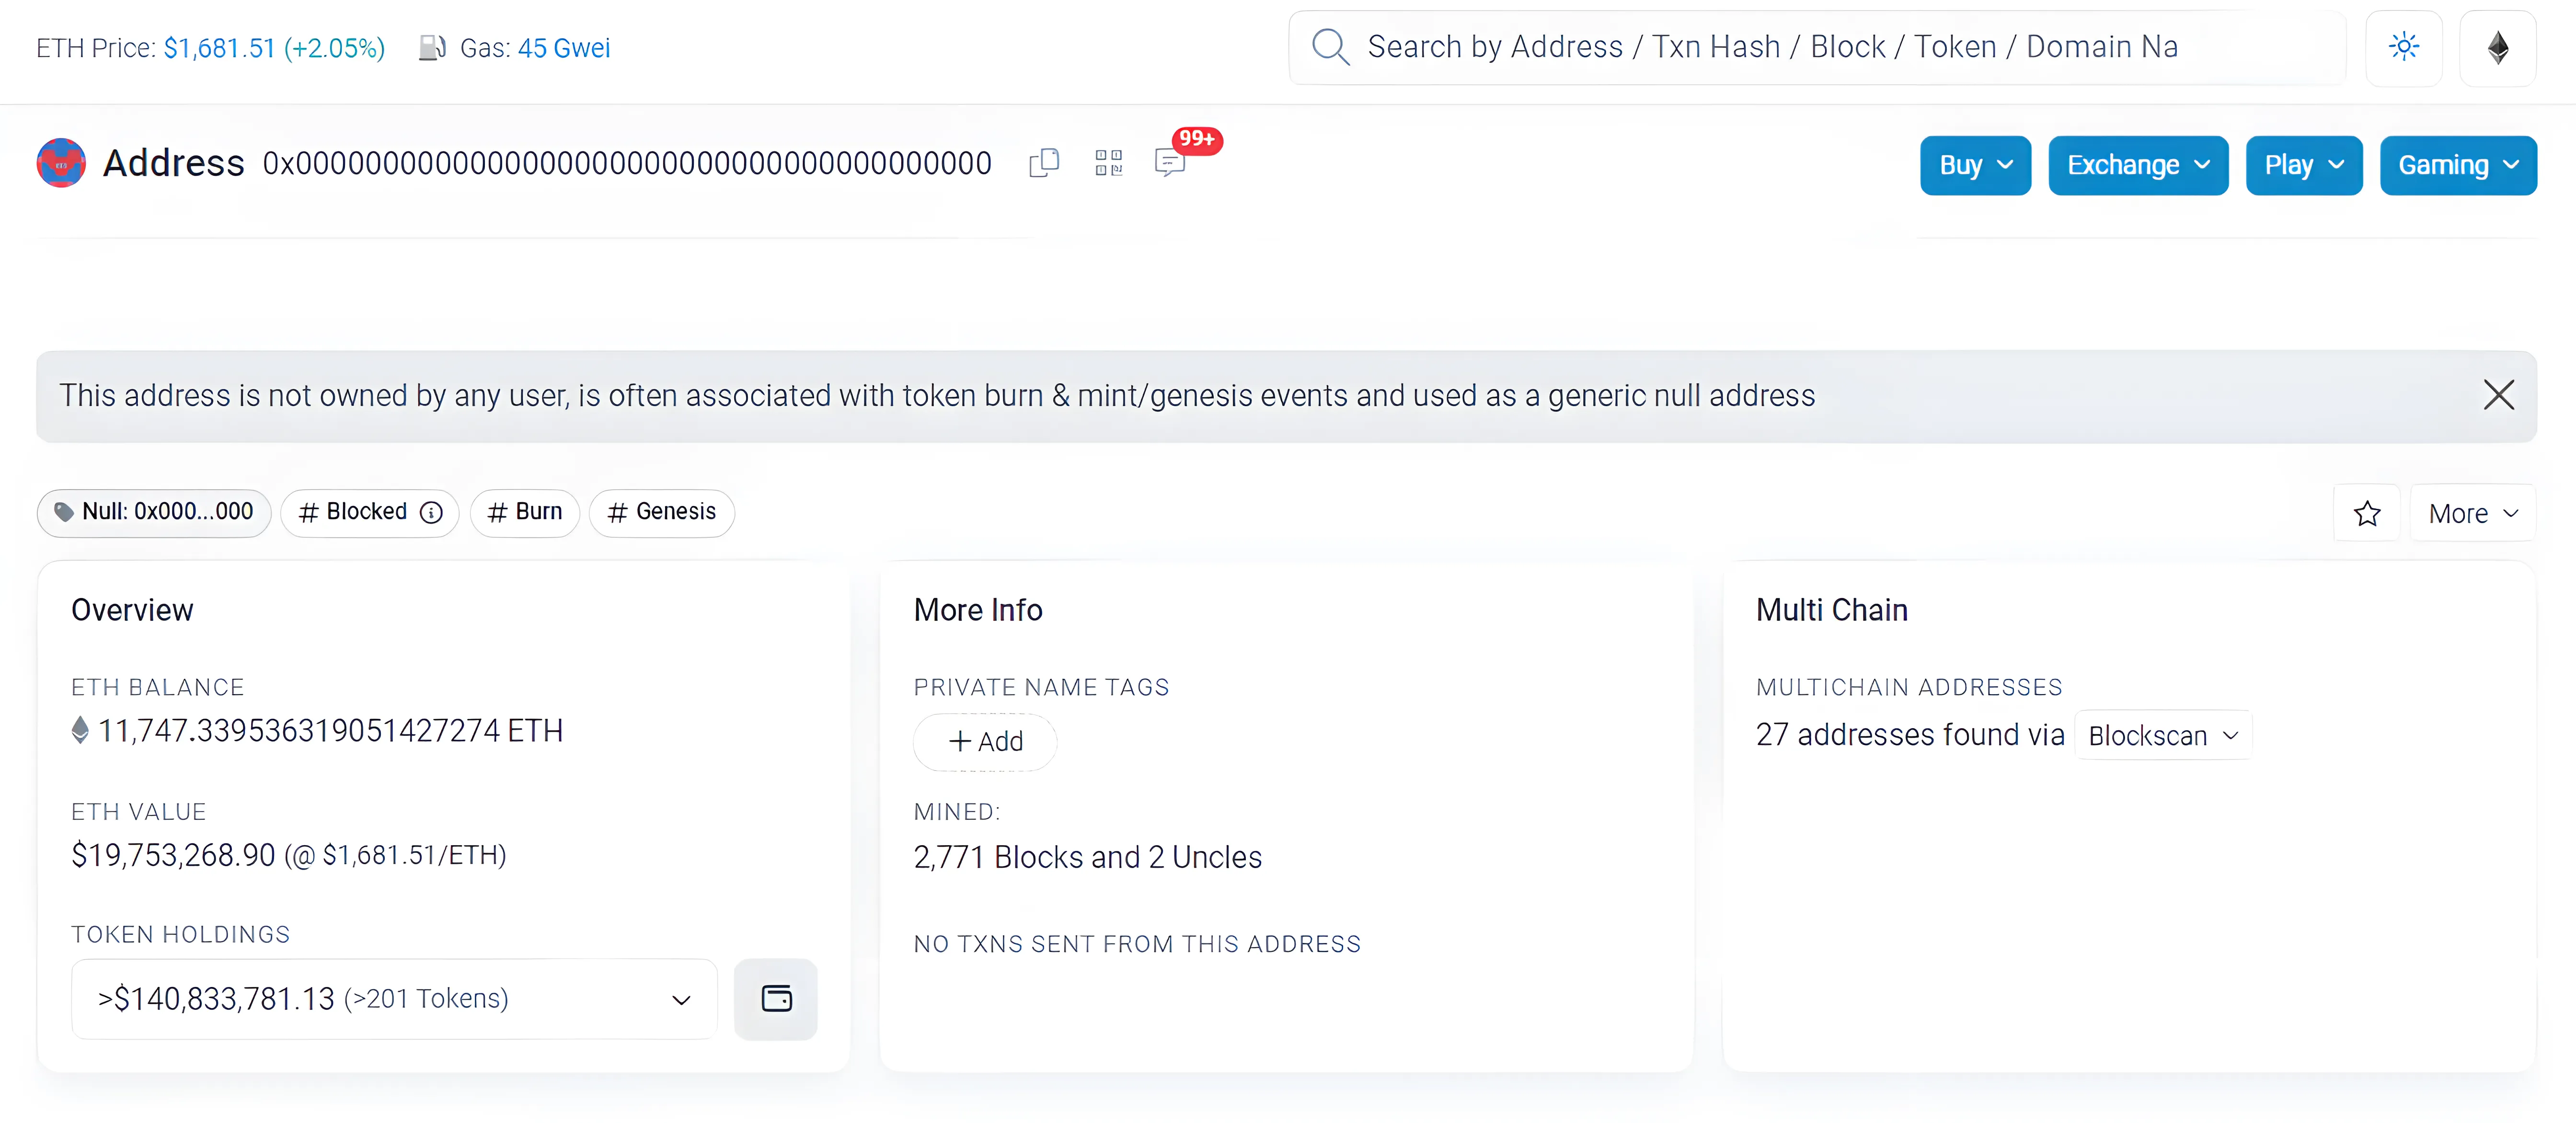Open the Gaming menu
The width and height of the screenshot is (2576, 1123).
(2457, 165)
